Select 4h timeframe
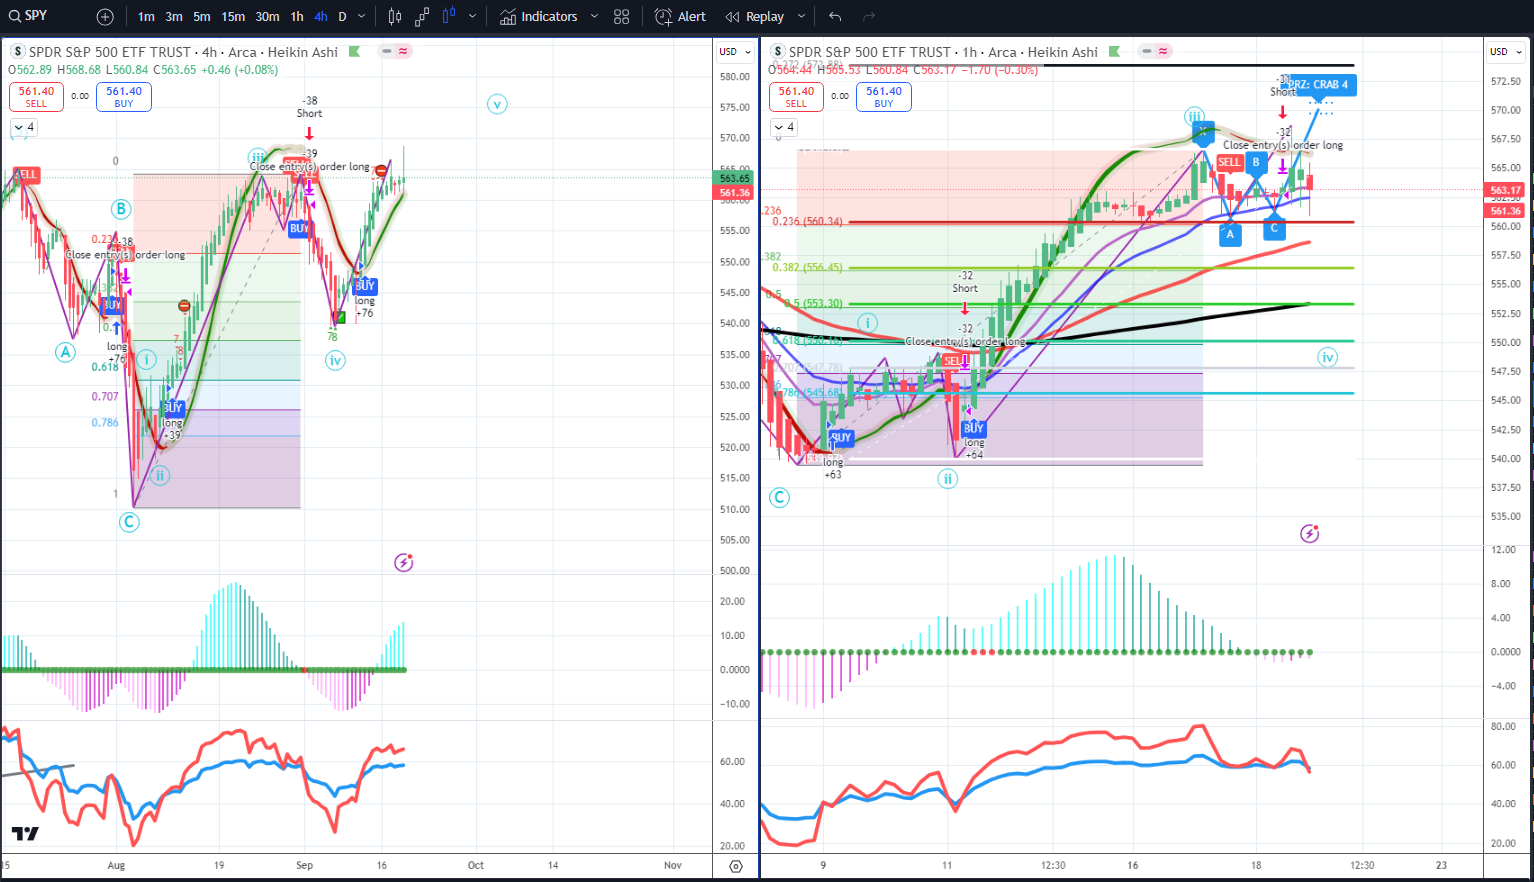Viewport: 1534px width, 882px height. point(320,17)
